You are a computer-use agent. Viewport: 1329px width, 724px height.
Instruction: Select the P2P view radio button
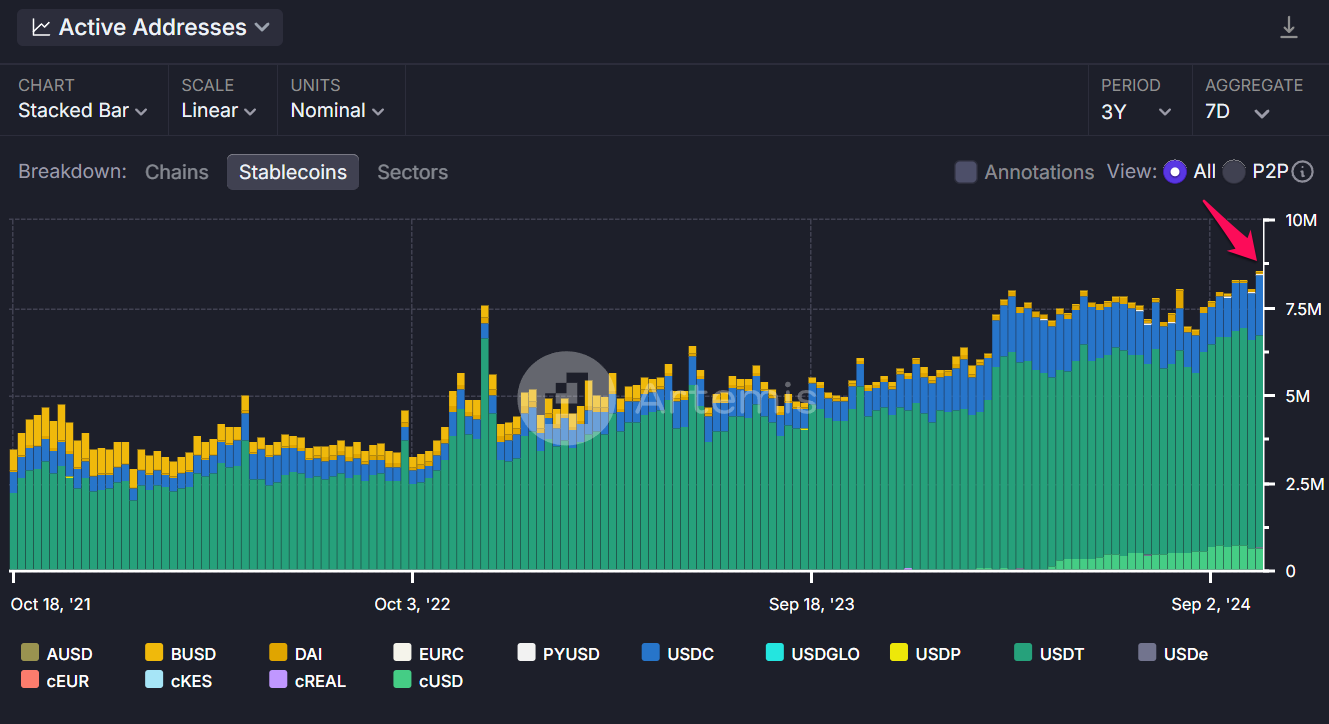[x=1234, y=172]
